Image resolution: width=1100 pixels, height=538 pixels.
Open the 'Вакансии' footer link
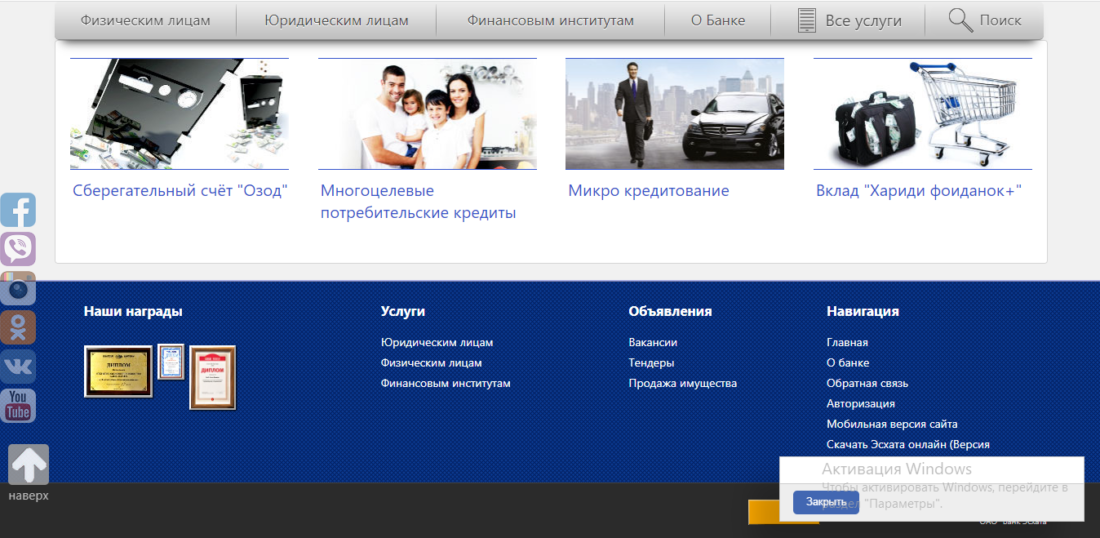click(x=652, y=342)
